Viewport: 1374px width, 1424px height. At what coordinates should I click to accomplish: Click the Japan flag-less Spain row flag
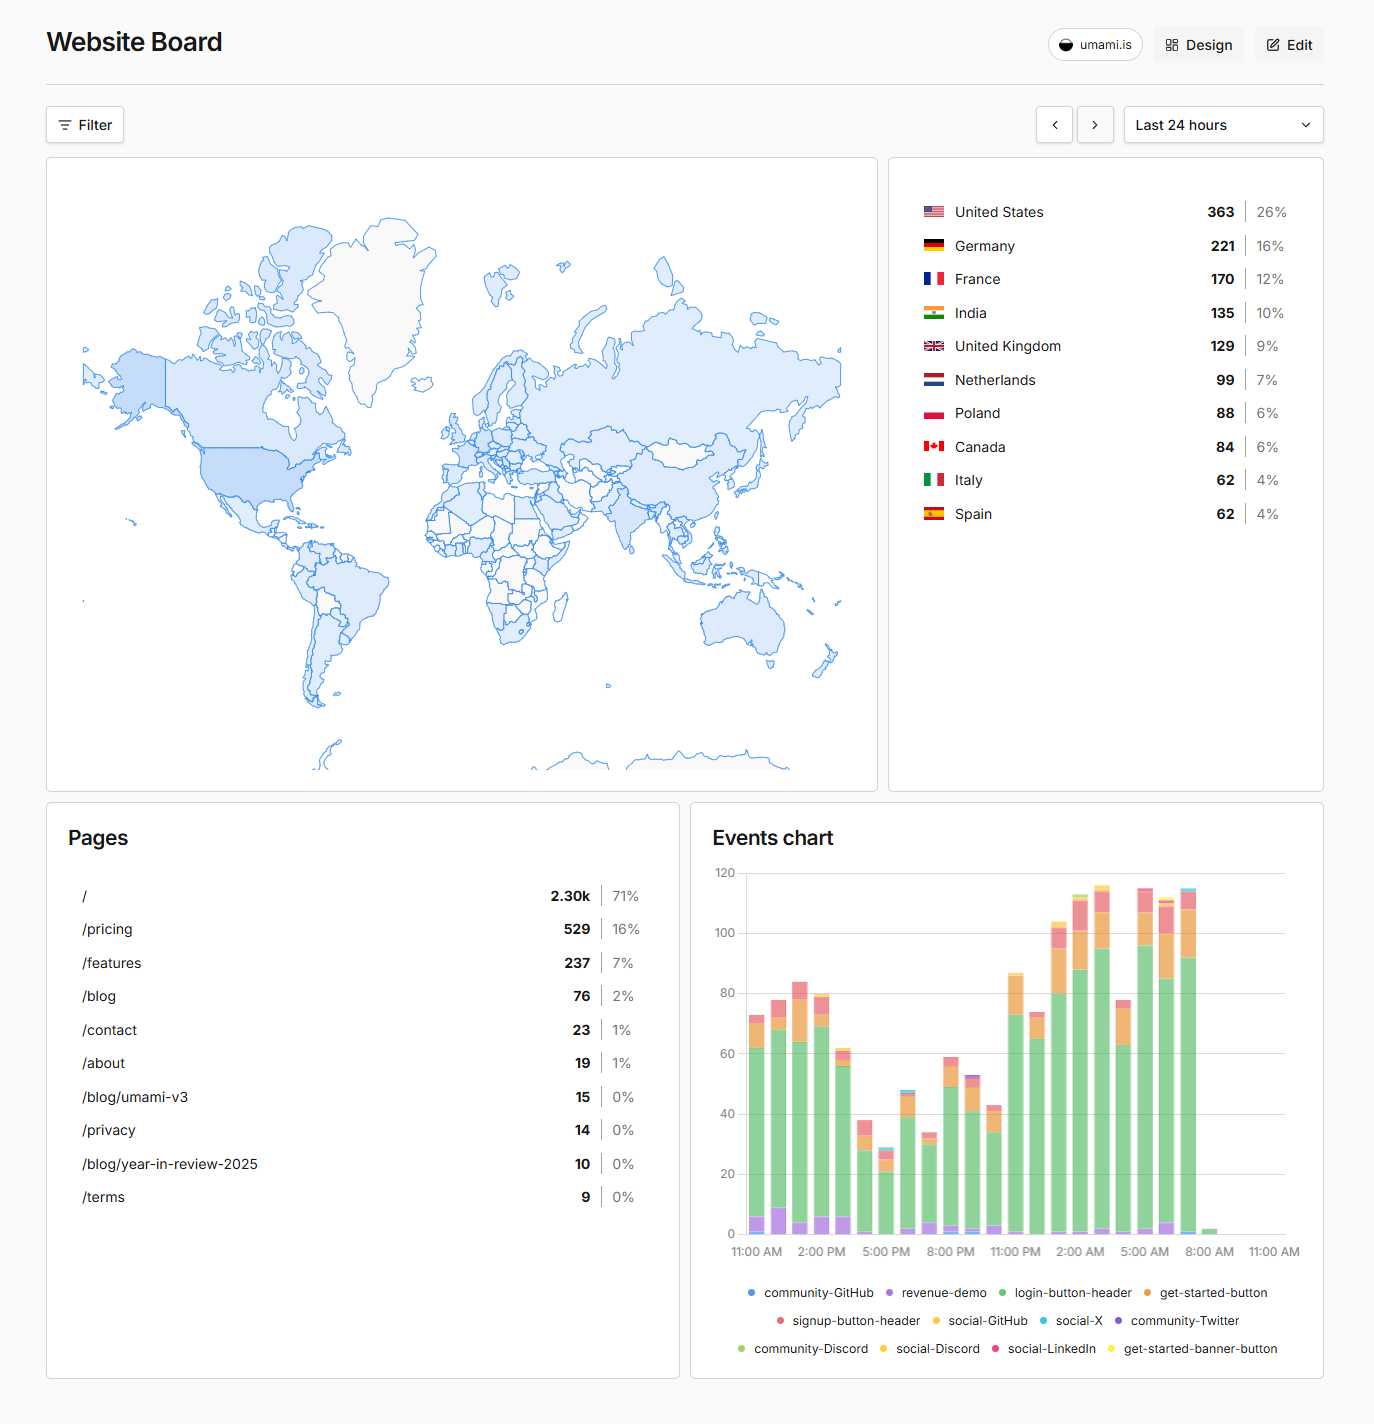click(x=933, y=514)
